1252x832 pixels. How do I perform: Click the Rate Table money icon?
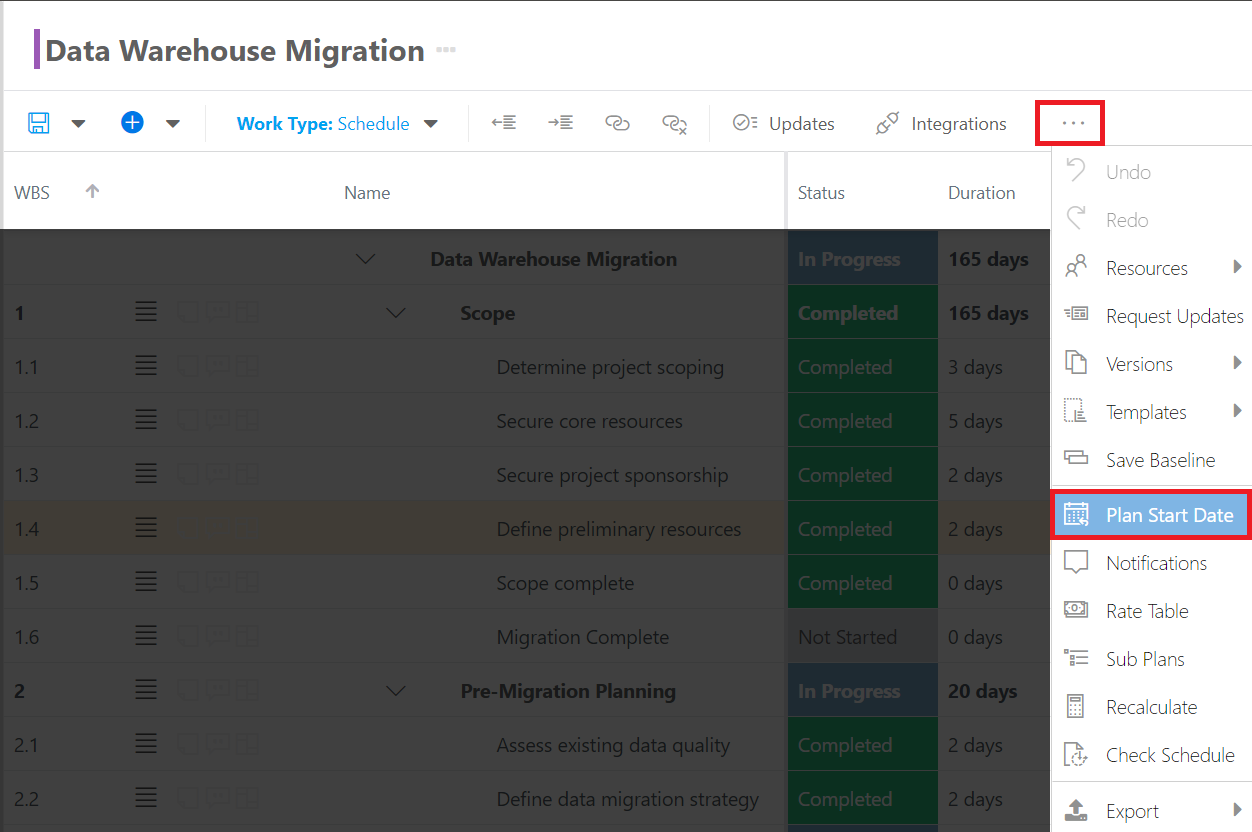point(1076,610)
